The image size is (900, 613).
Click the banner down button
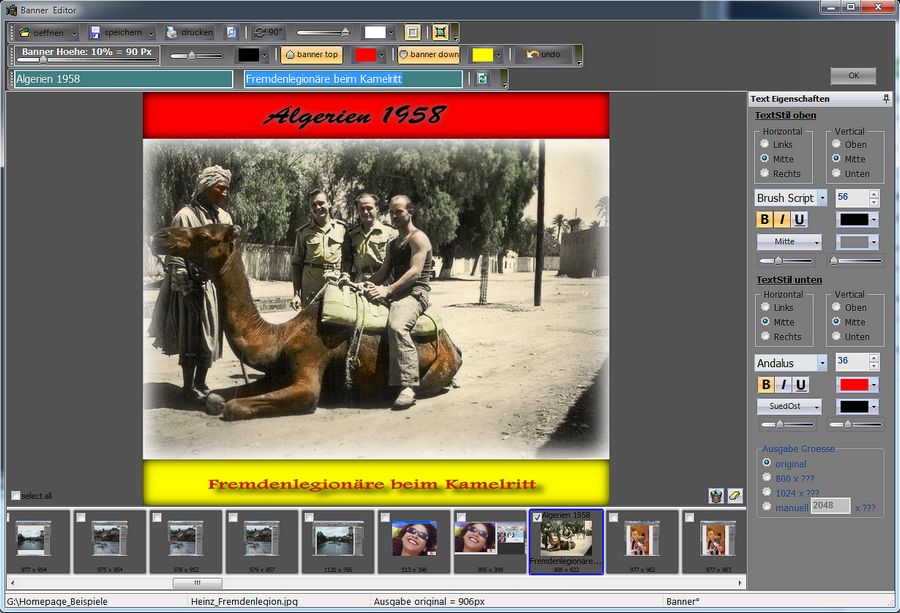(x=429, y=55)
